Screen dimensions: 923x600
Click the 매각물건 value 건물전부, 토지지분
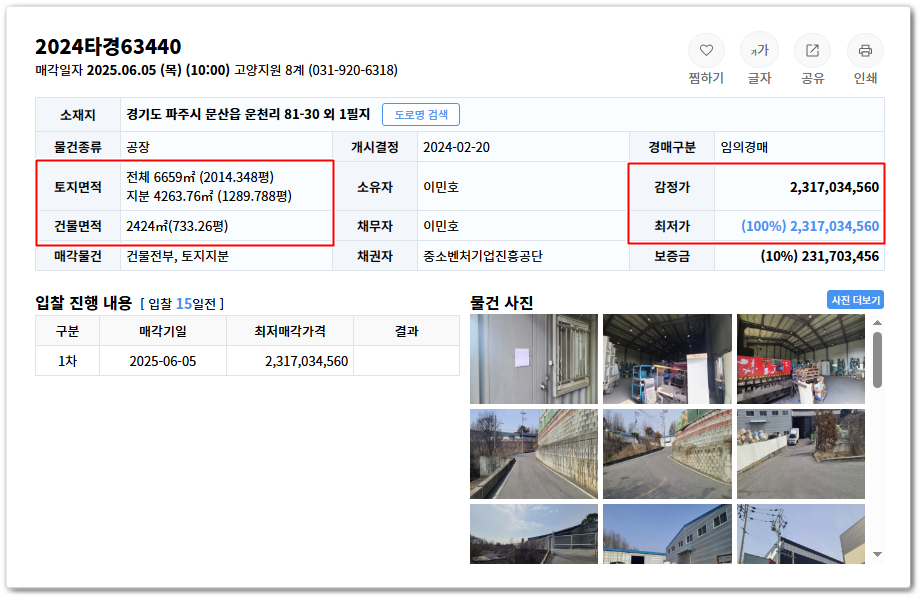pyautogui.click(x=177, y=256)
